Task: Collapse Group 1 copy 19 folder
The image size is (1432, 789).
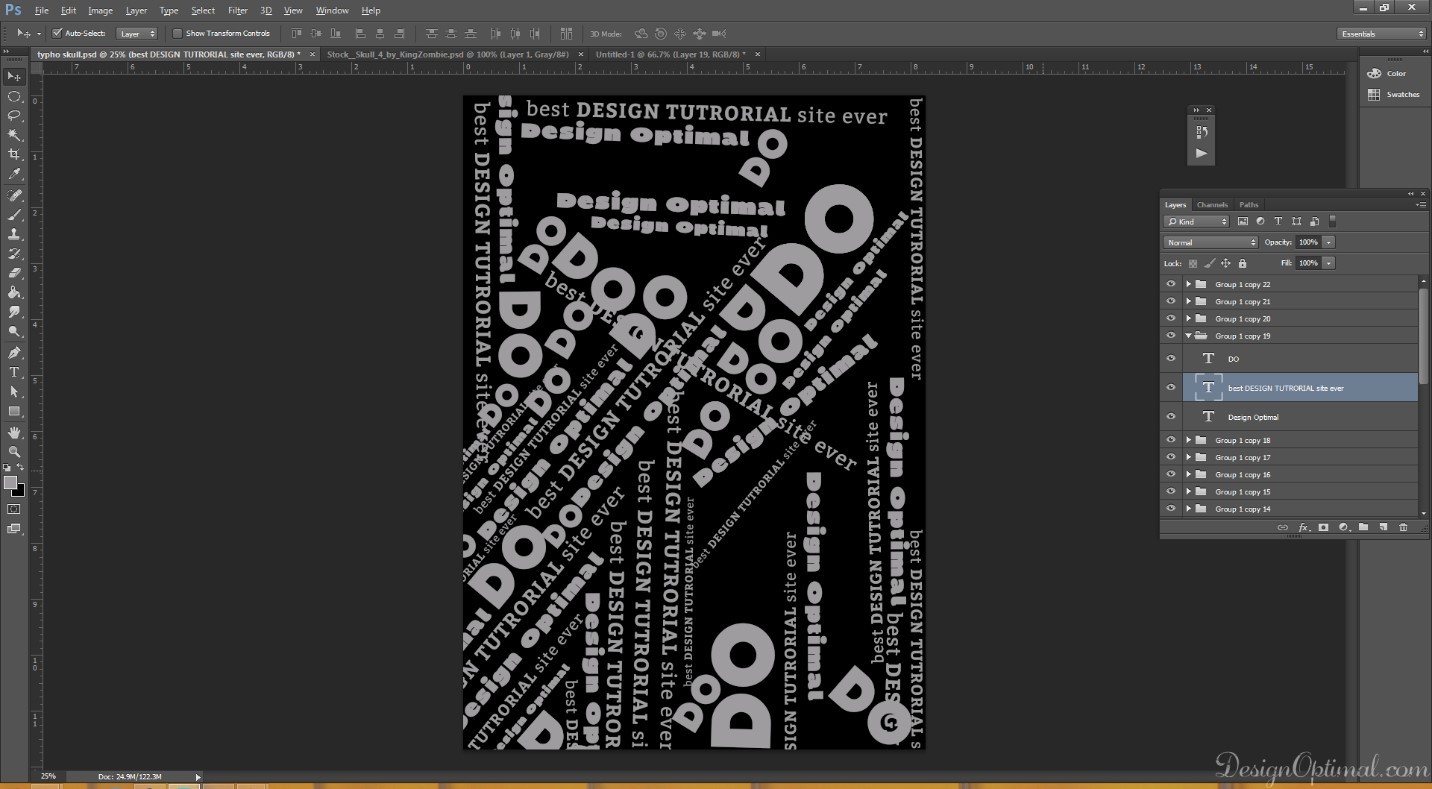Action: pyautogui.click(x=1188, y=336)
